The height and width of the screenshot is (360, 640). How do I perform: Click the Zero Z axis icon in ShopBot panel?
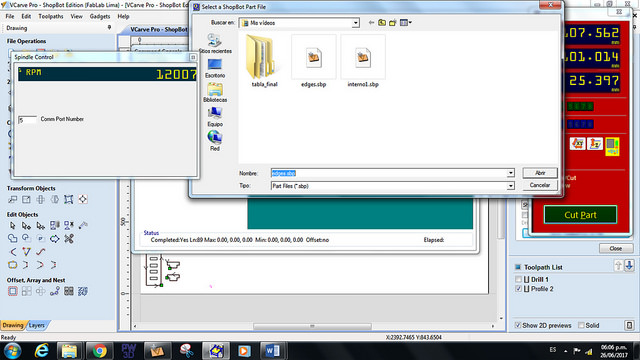click(595, 144)
